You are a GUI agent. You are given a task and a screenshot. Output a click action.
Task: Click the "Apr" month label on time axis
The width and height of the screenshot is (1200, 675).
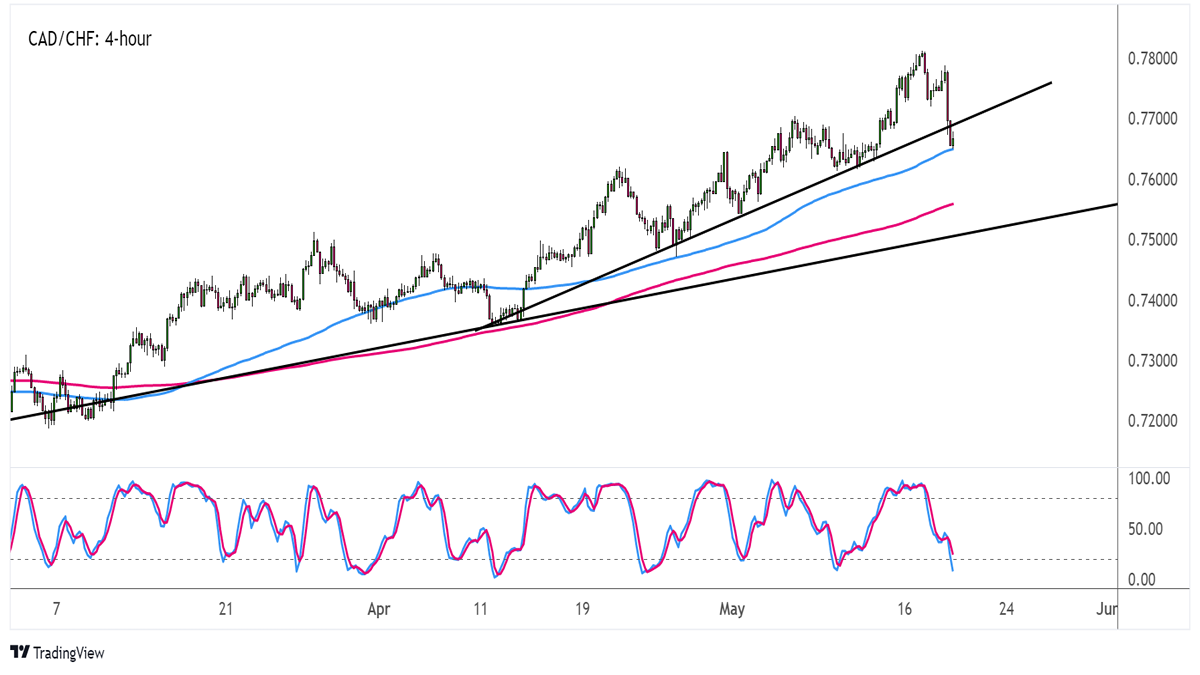click(x=378, y=609)
